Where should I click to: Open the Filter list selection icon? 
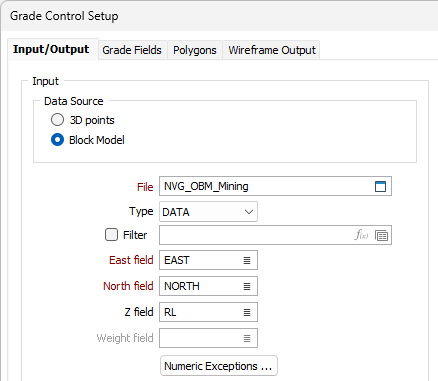pos(381,236)
